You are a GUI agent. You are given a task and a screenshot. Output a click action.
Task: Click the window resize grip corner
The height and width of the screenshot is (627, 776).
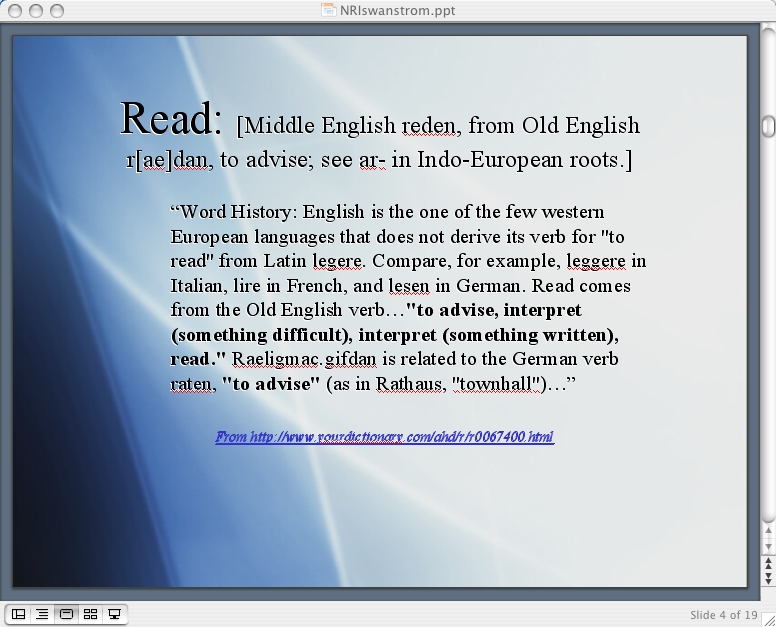pos(769,620)
